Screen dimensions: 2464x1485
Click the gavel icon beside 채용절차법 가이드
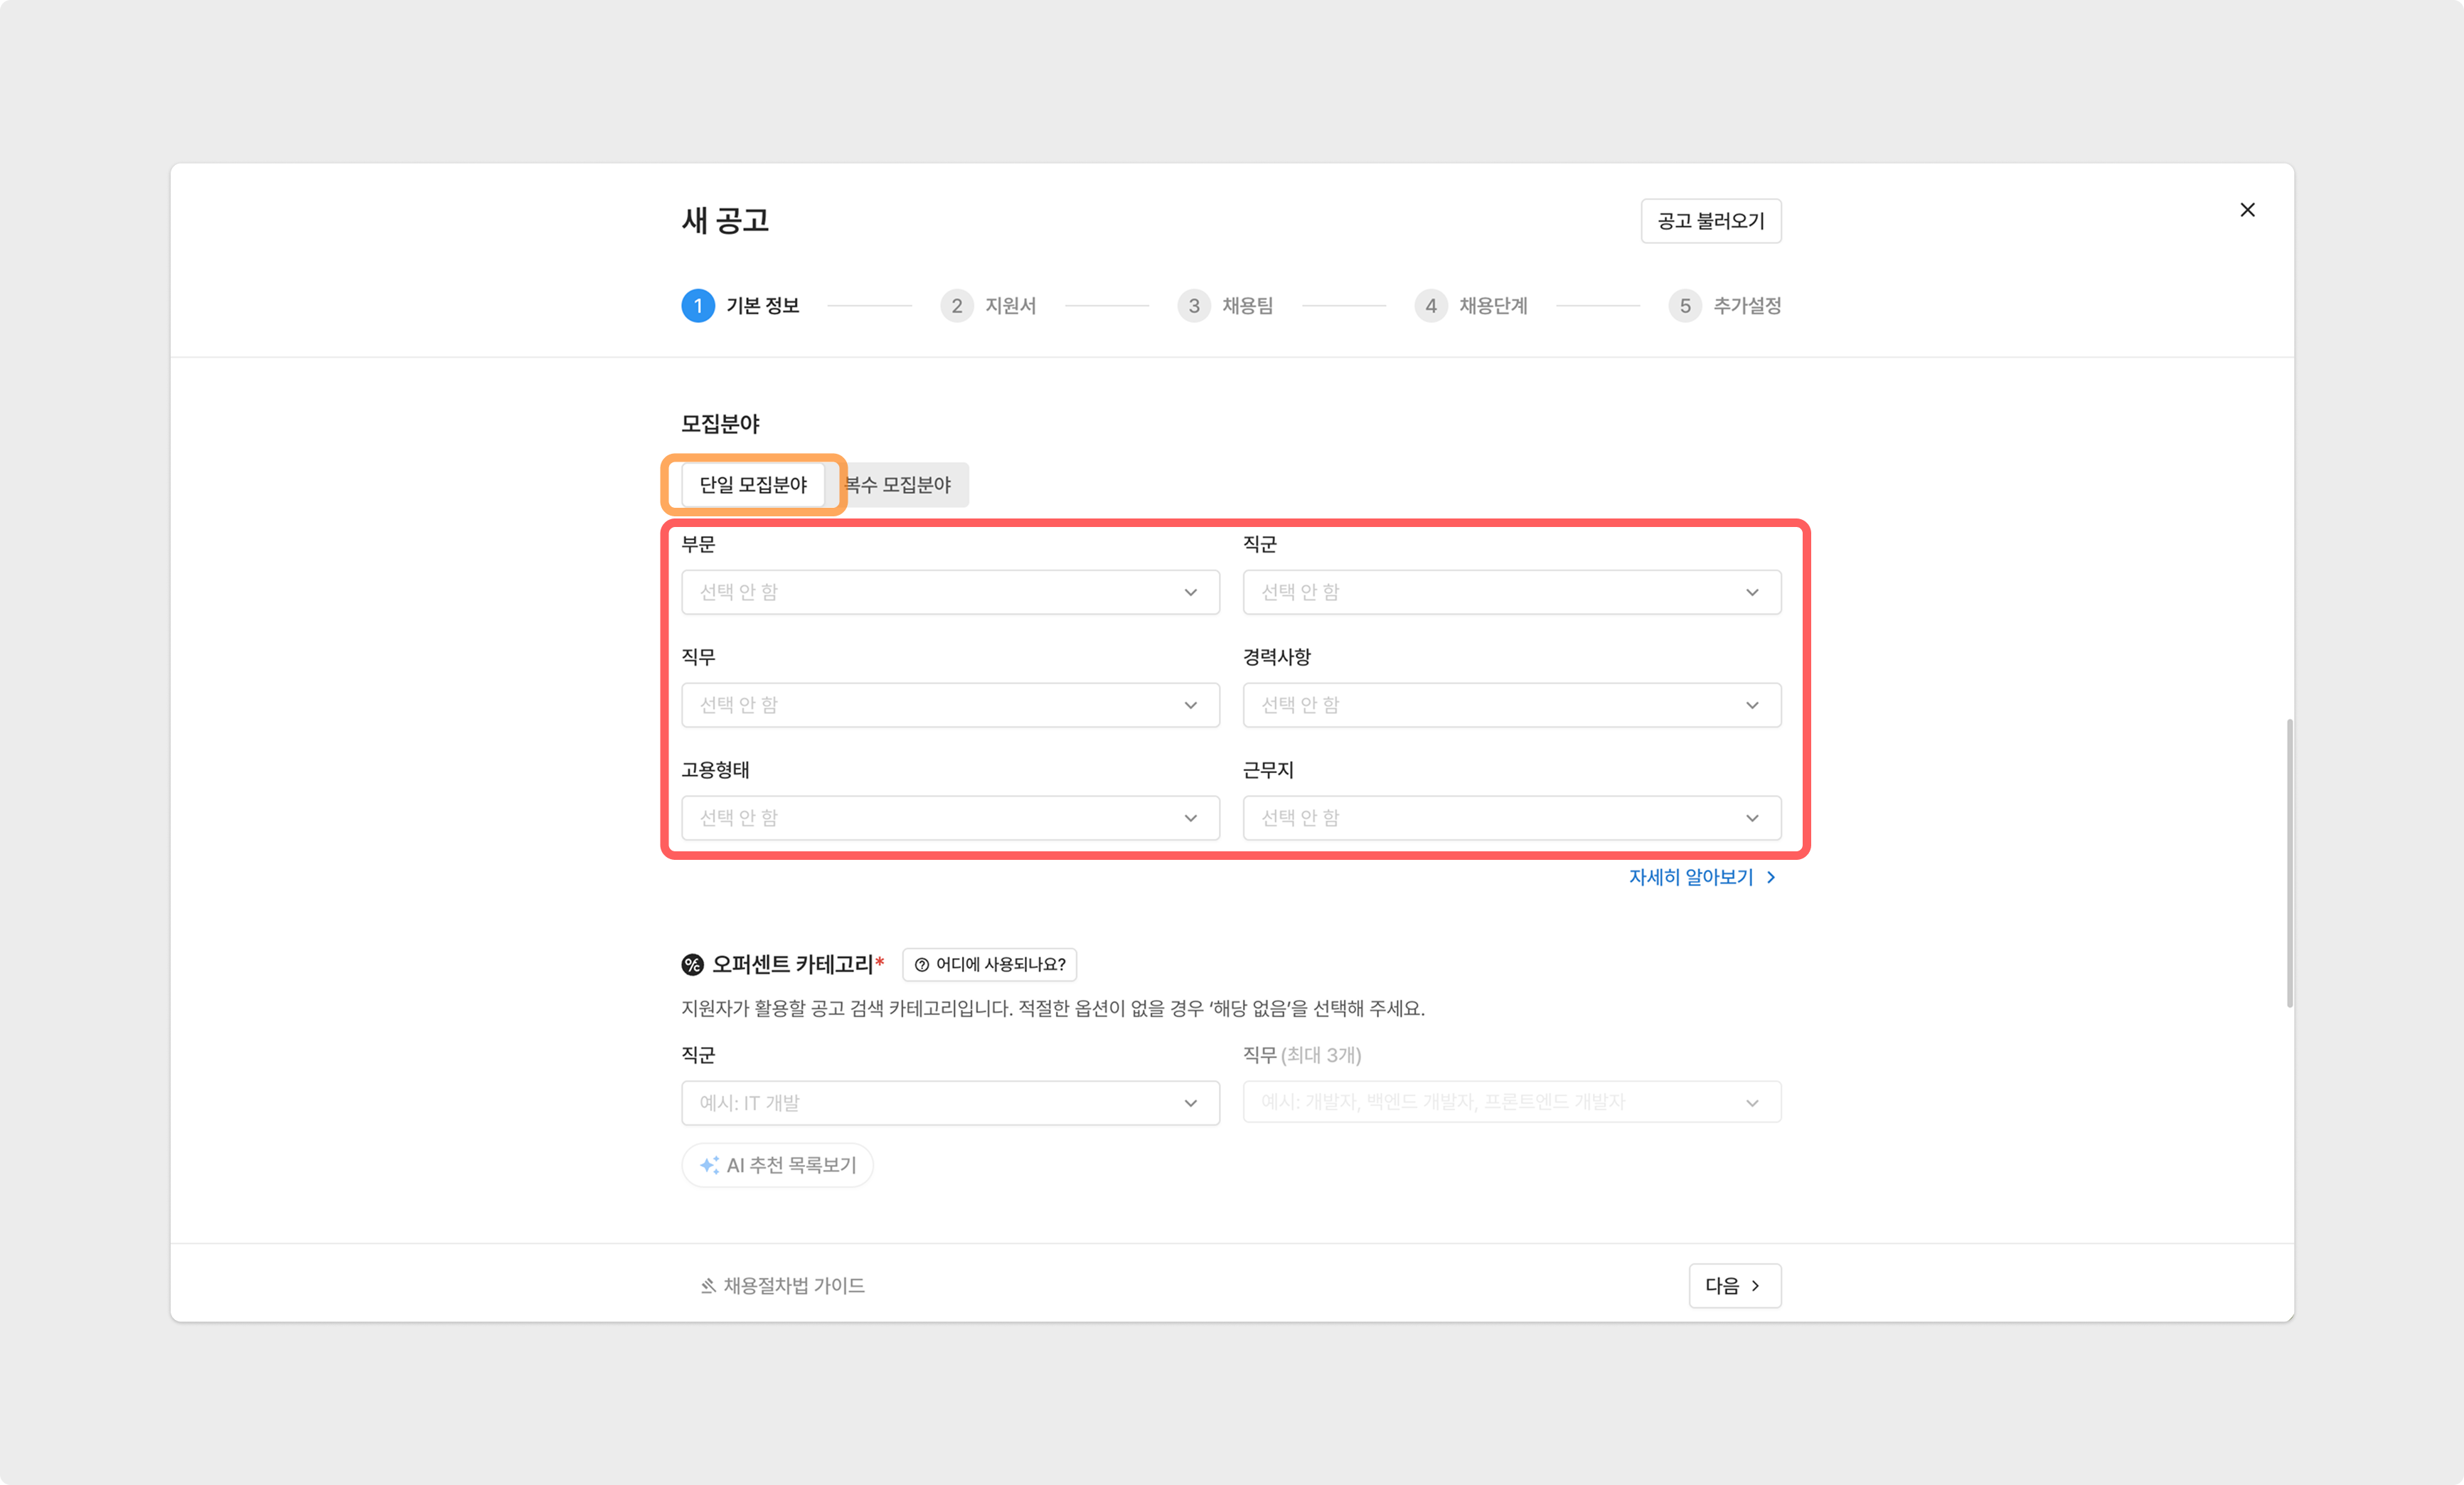coord(708,1286)
